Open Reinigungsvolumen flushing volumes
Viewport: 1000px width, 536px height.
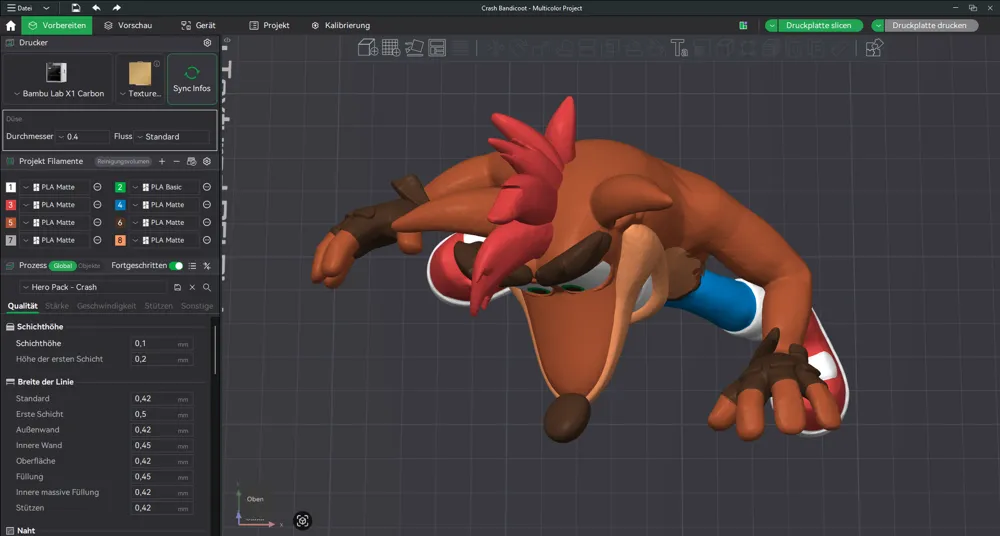124,161
